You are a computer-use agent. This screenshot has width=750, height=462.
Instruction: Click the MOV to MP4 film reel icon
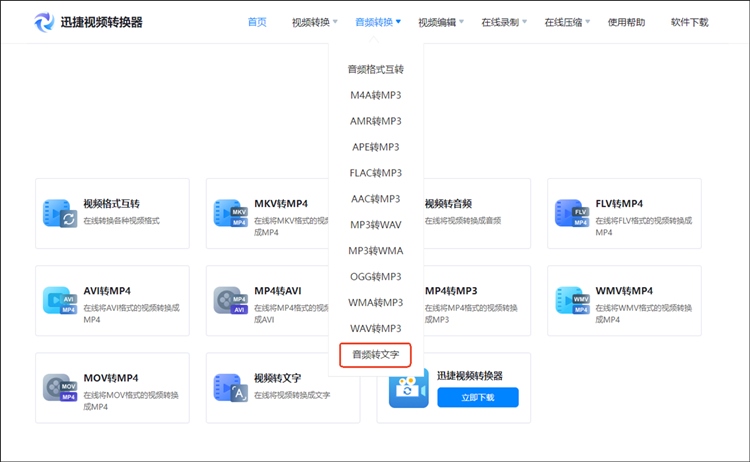pos(60,387)
